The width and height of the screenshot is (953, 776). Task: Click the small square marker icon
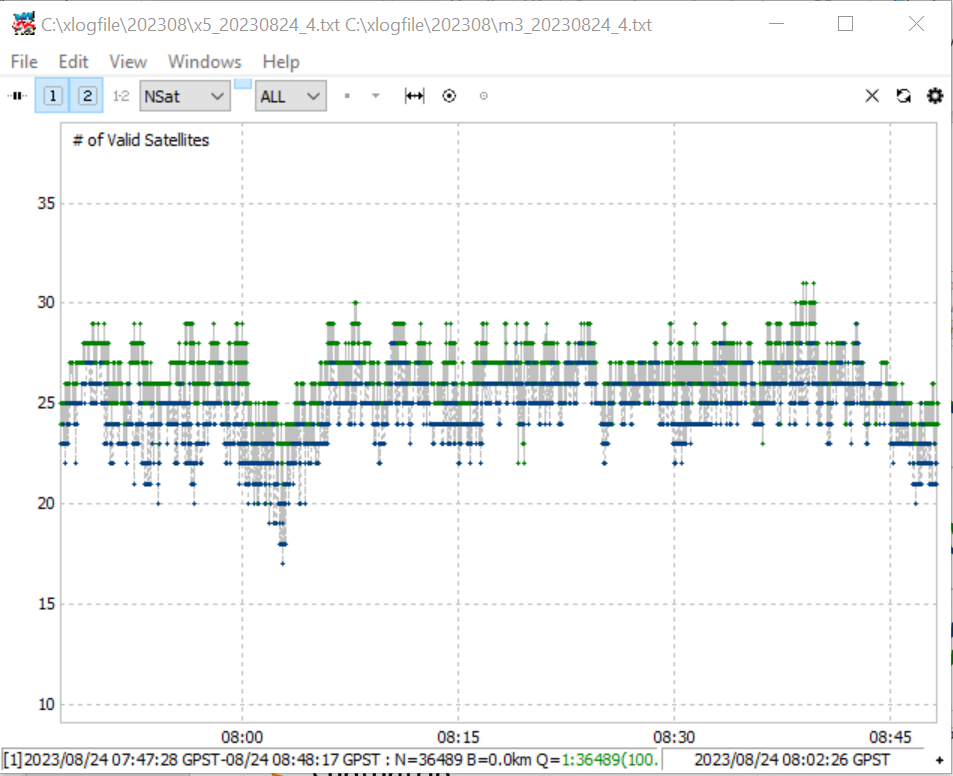pos(347,95)
